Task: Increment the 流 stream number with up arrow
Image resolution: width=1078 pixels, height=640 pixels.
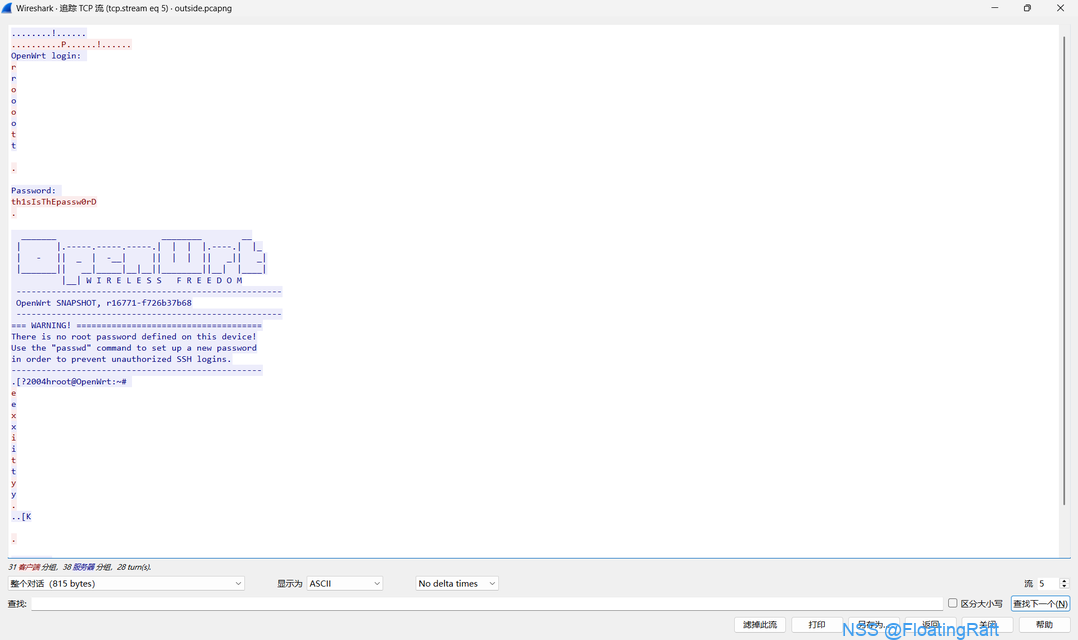Action: [x=1064, y=580]
